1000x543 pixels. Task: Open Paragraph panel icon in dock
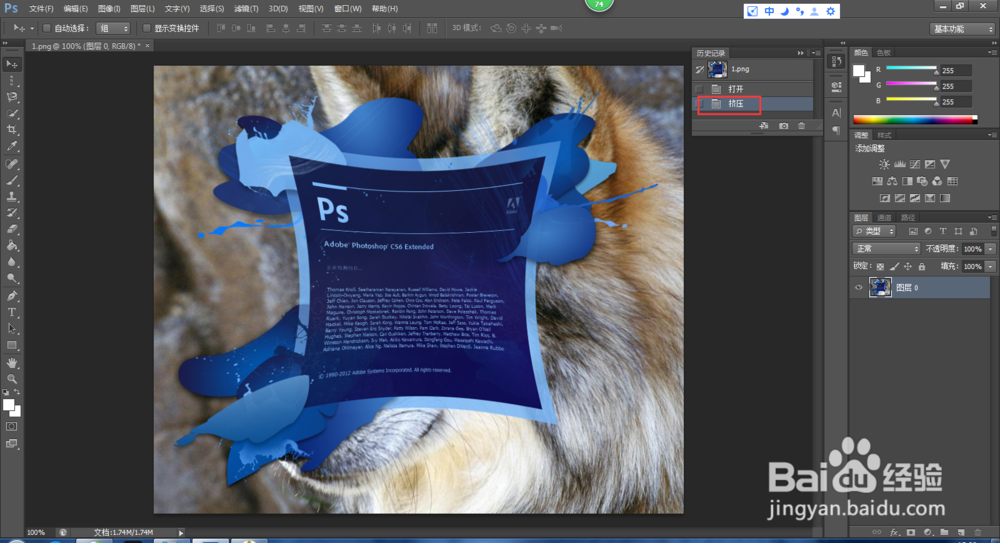[x=835, y=130]
